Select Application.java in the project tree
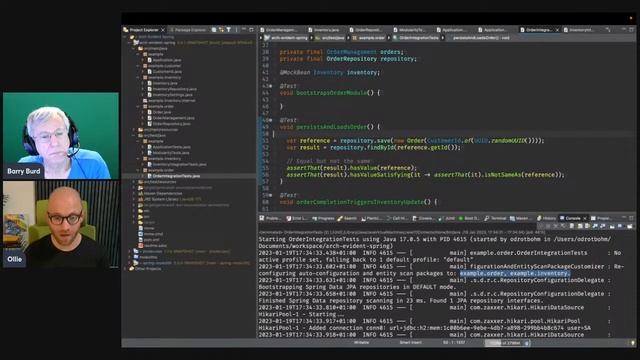This screenshot has height=360, width=640. coord(164,60)
